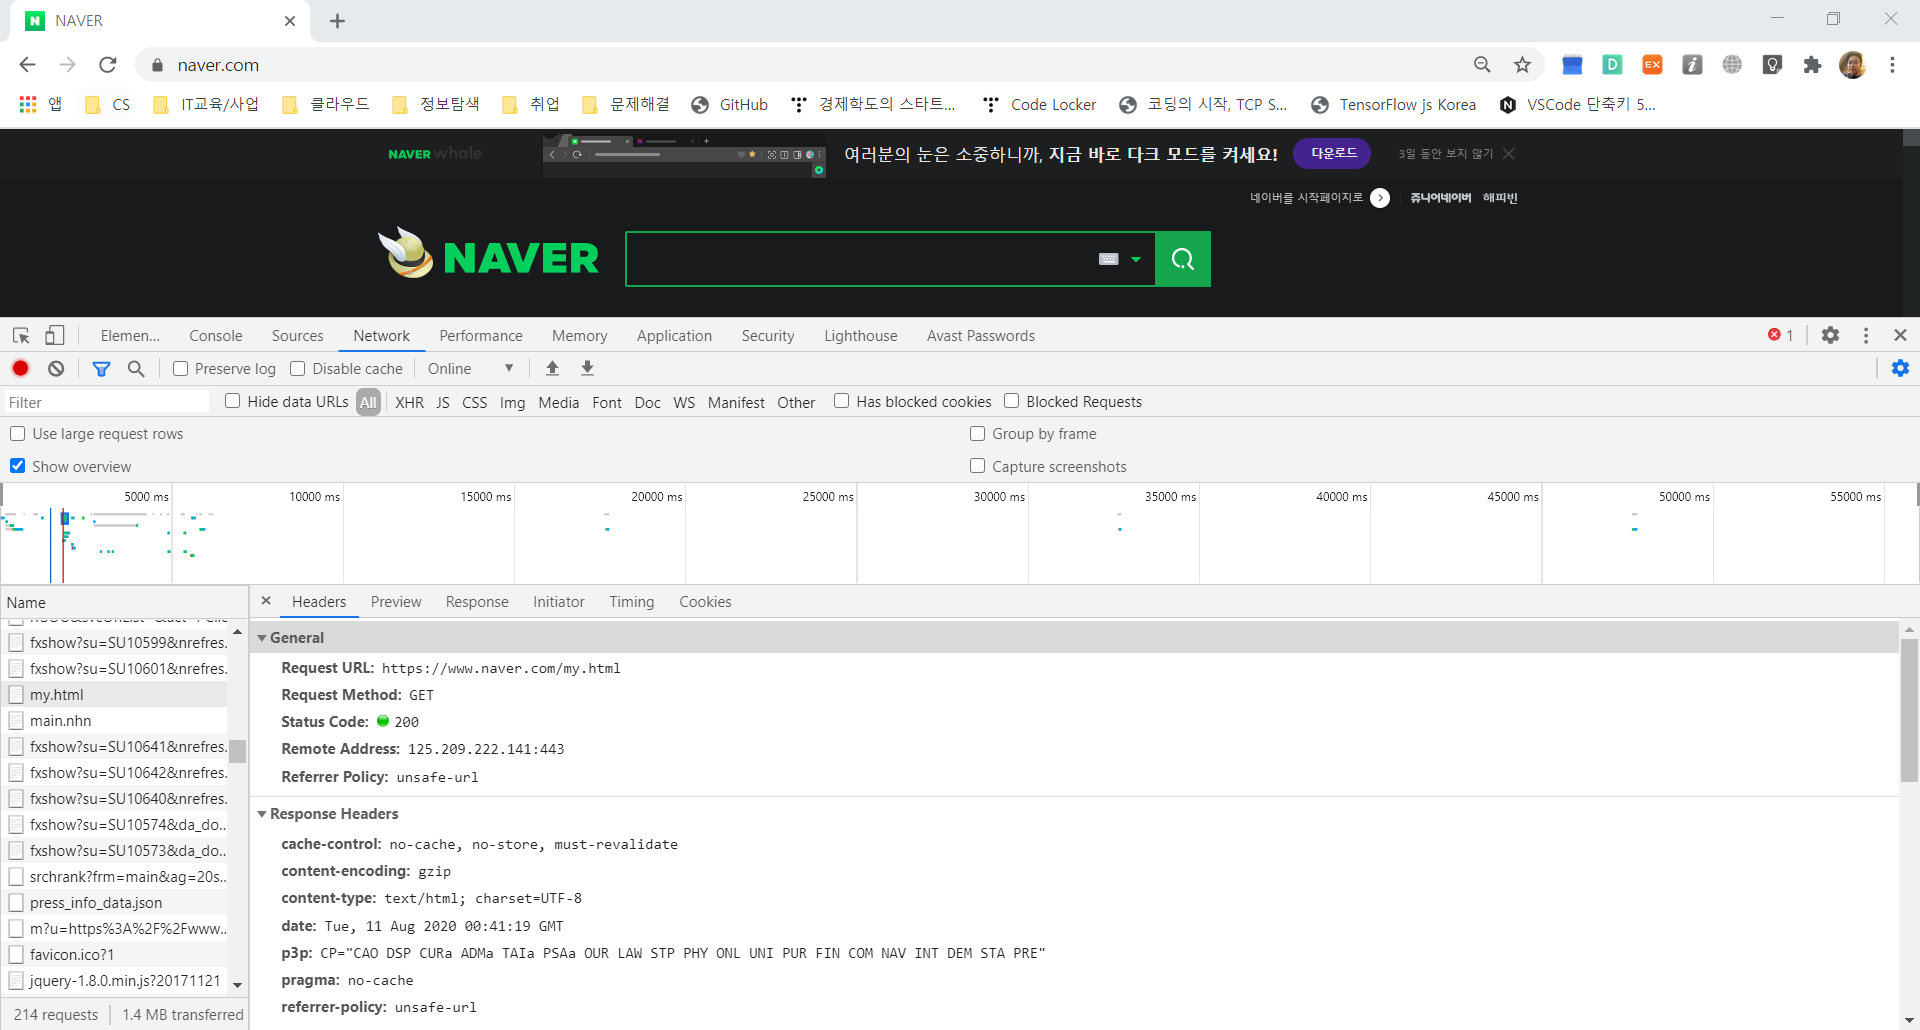This screenshot has height=1030, width=1920.
Task: Check Blocked Requests
Action: (x=1011, y=401)
